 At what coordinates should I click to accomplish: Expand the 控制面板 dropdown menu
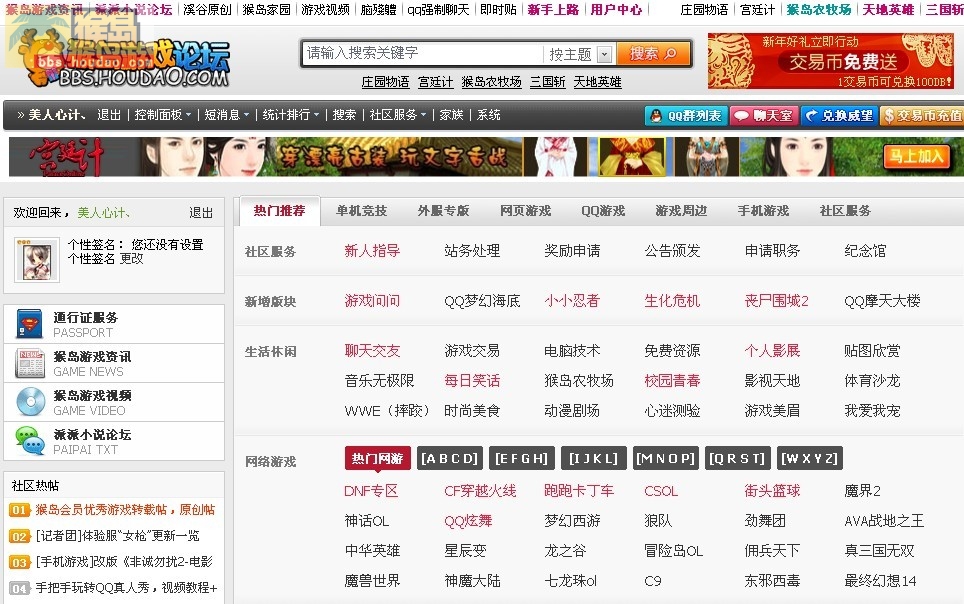point(163,115)
